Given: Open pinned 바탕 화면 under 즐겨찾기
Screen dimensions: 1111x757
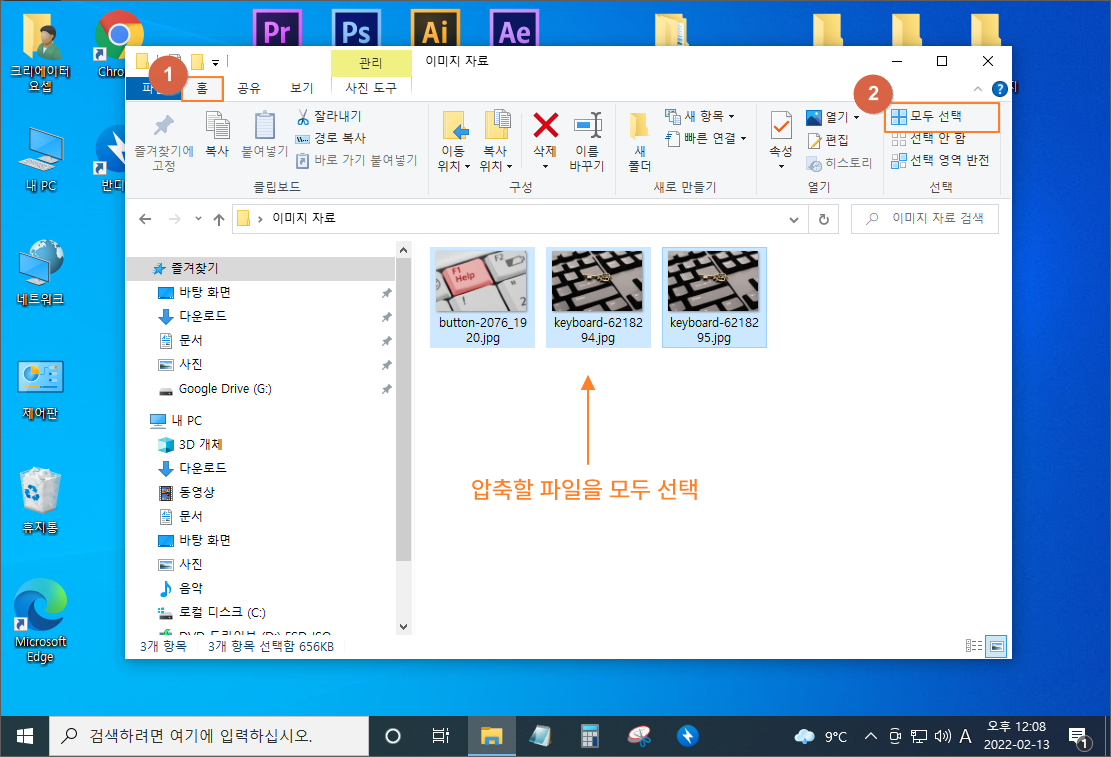Looking at the screenshot, I should click(205, 293).
